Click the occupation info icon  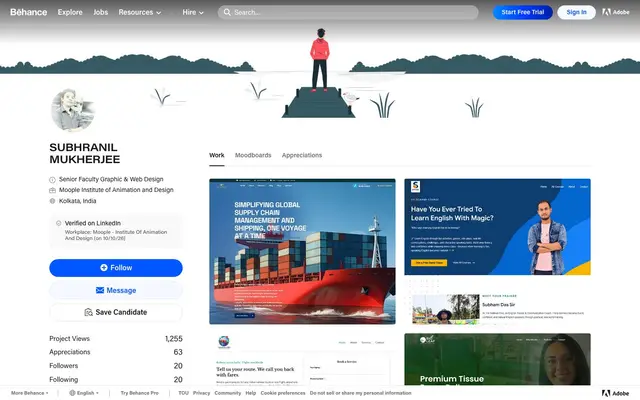(x=52, y=180)
